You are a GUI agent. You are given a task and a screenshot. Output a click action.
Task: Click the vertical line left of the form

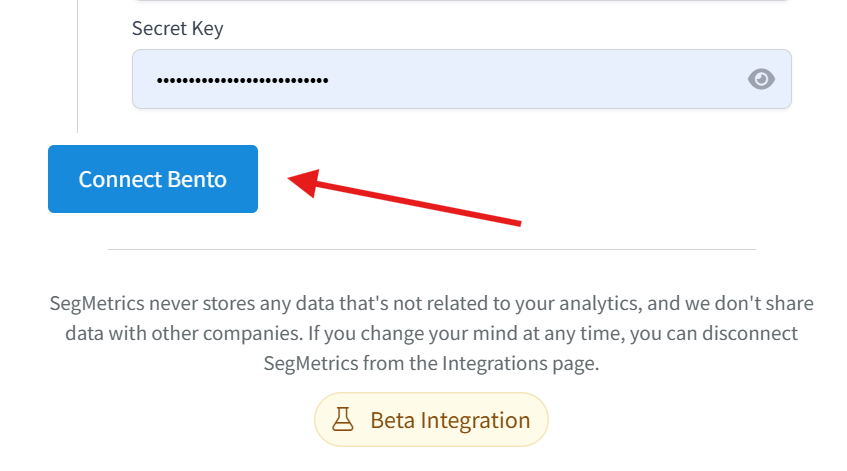pos(78,70)
